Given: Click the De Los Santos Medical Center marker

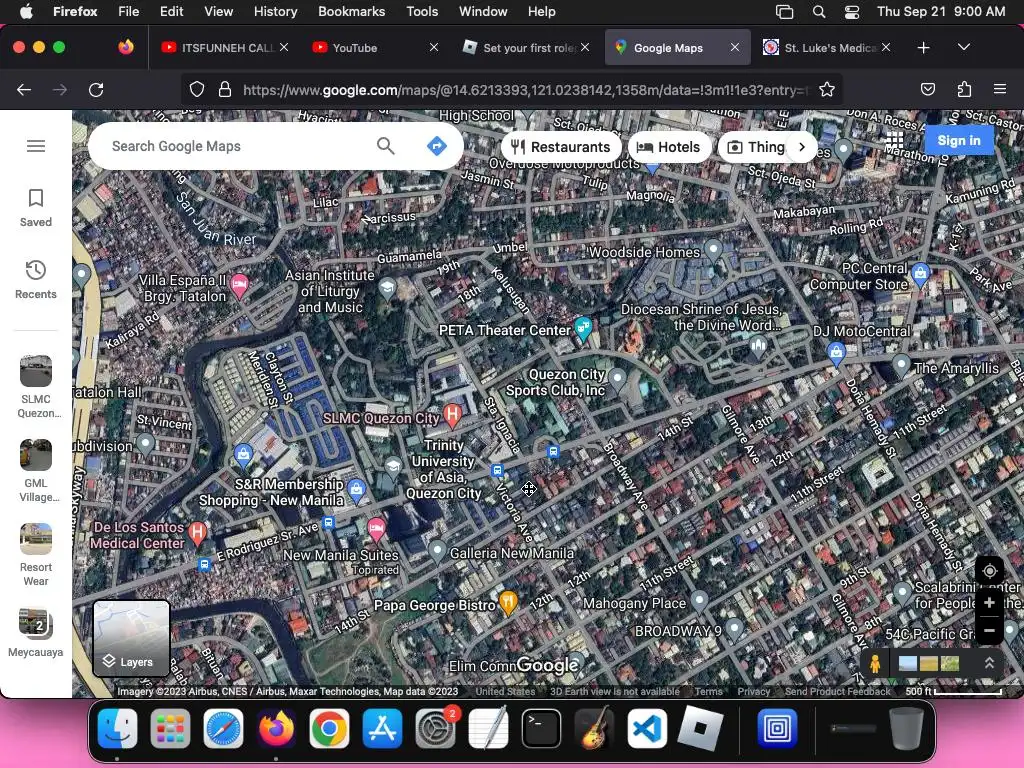Looking at the screenshot, I should [197, 533].
